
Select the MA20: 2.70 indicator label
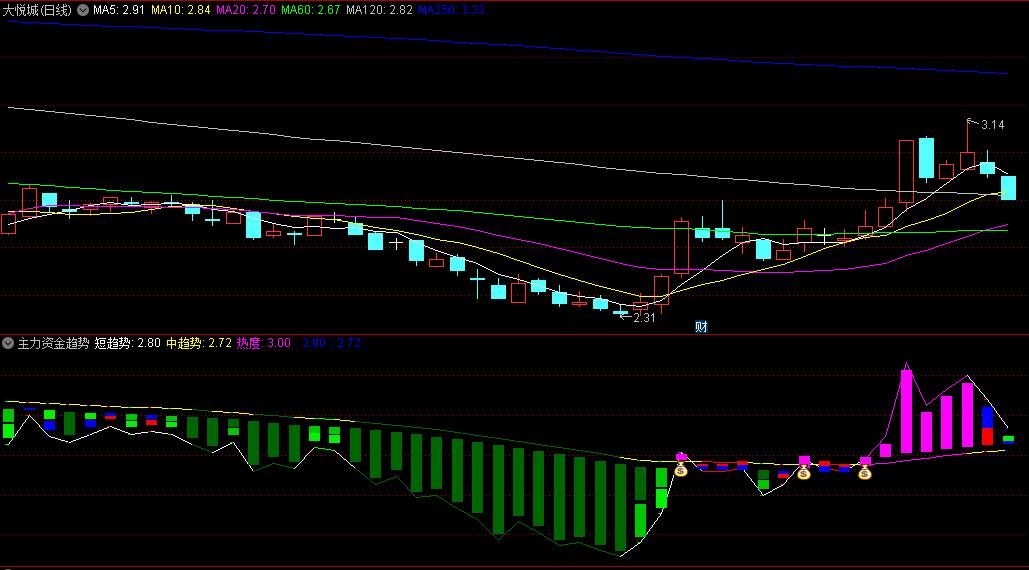point(246,10)
